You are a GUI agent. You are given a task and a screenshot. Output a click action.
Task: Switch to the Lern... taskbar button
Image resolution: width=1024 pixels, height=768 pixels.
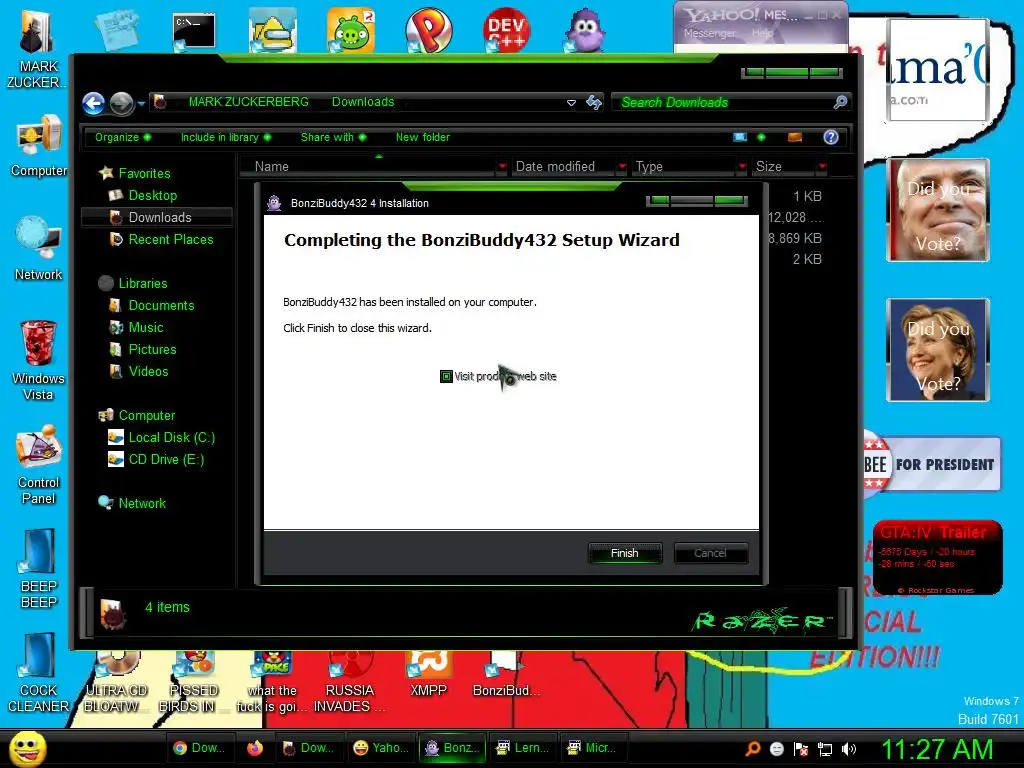tap(524, 748)
